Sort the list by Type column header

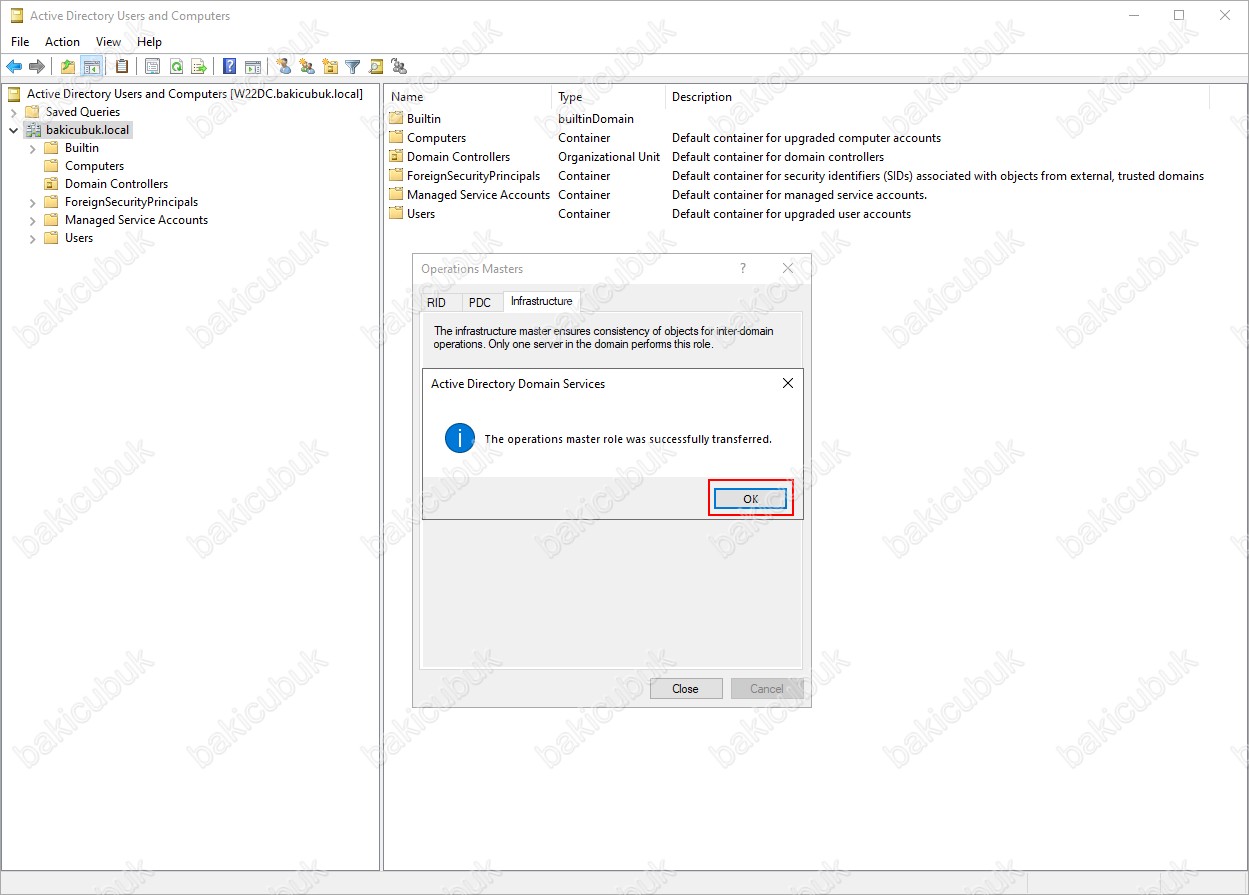tap(608, 97)
